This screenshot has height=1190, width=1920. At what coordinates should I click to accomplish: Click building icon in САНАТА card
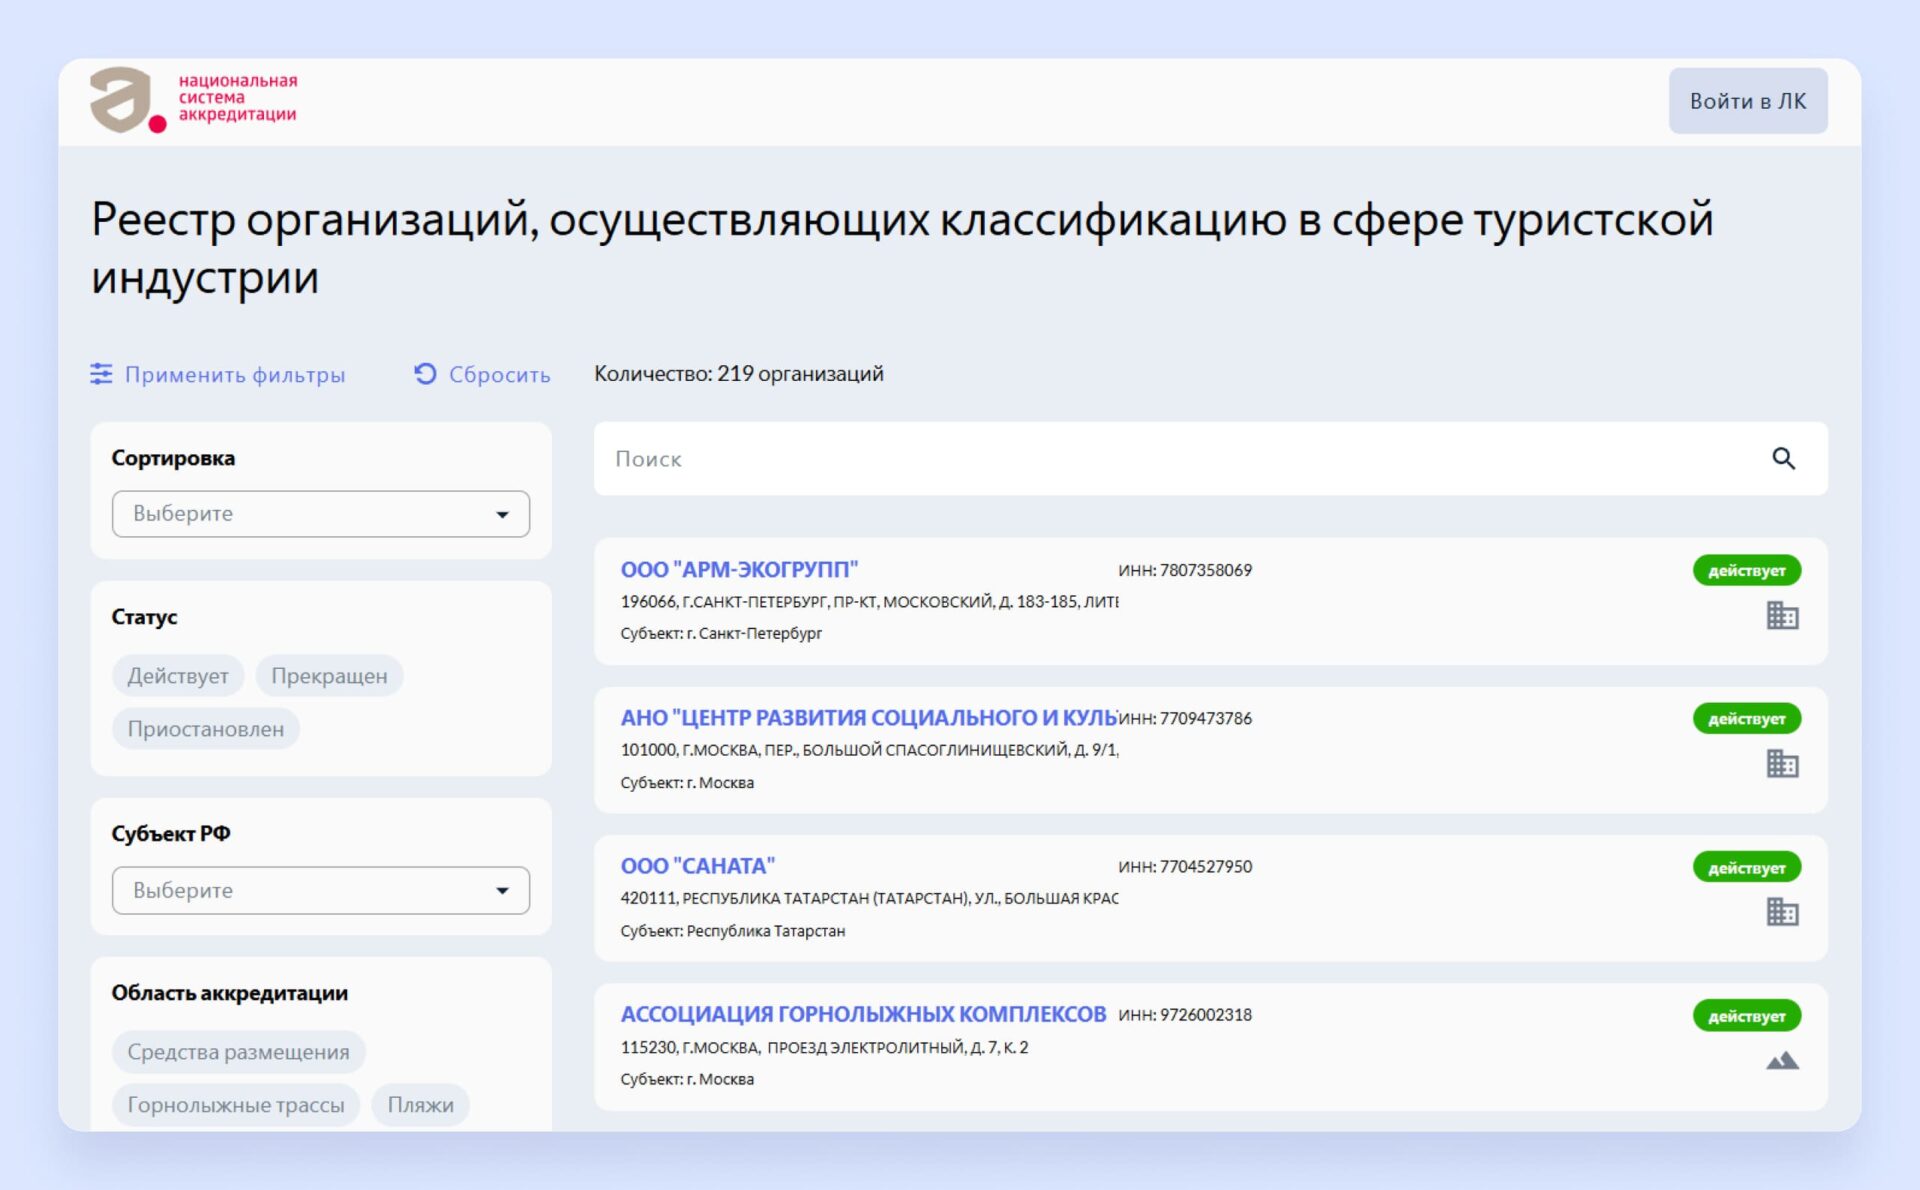tap(1781, 912)
